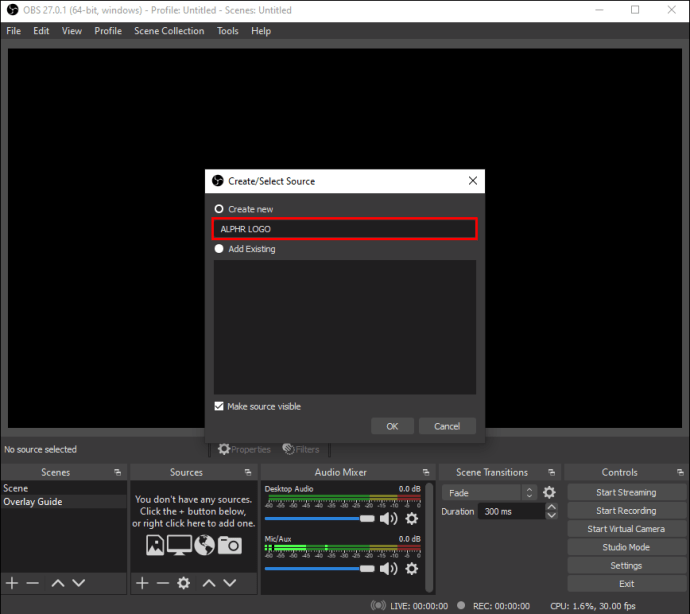Move source up with arrow icon
This screenshot has height=614, width=690.
coord(208,583)
